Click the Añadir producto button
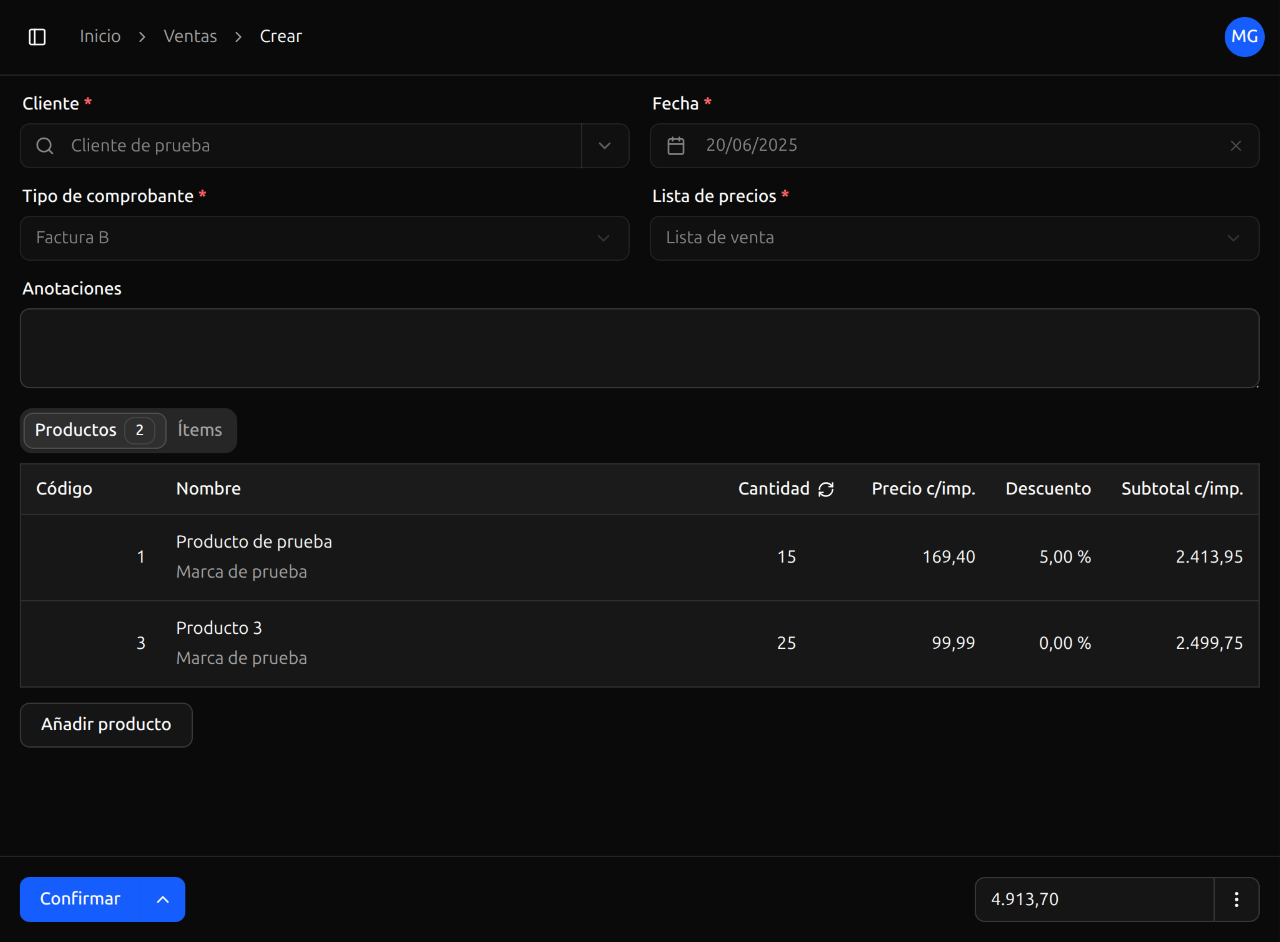Image resolution: width=1280 pixels, height=942 pixels. click(x=106, y=725)
